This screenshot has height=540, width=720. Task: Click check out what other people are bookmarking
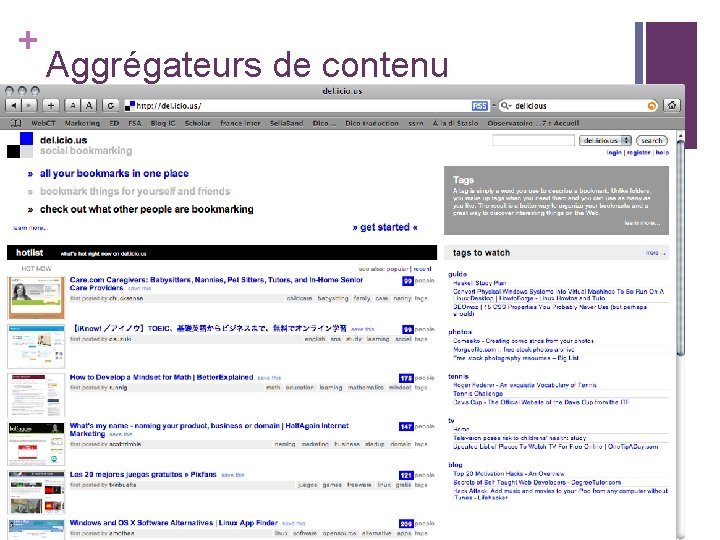click(146, 209)
